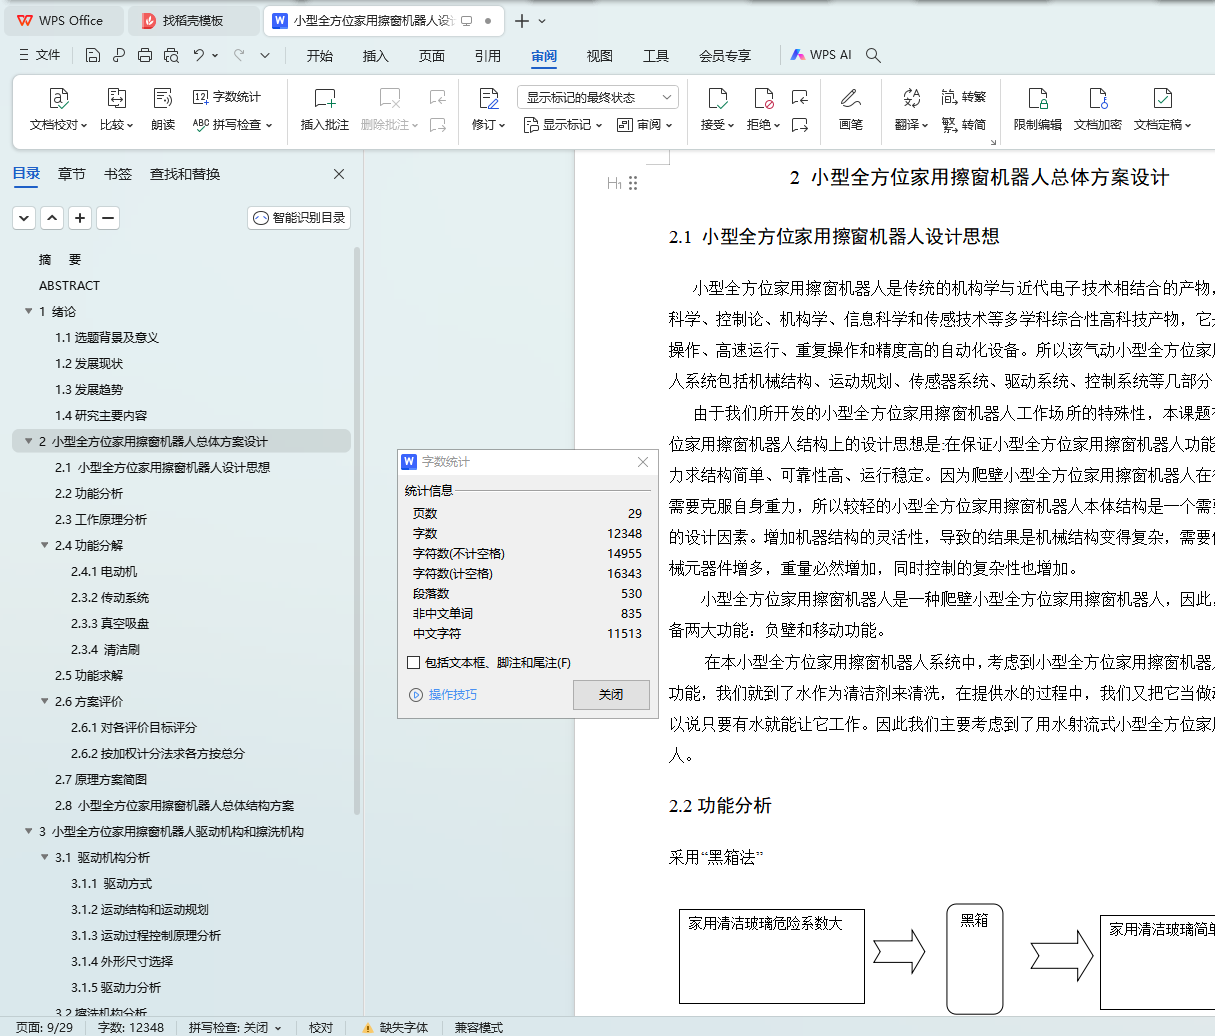
Task: Open the new tab options arrow
Action: point(542,20)
